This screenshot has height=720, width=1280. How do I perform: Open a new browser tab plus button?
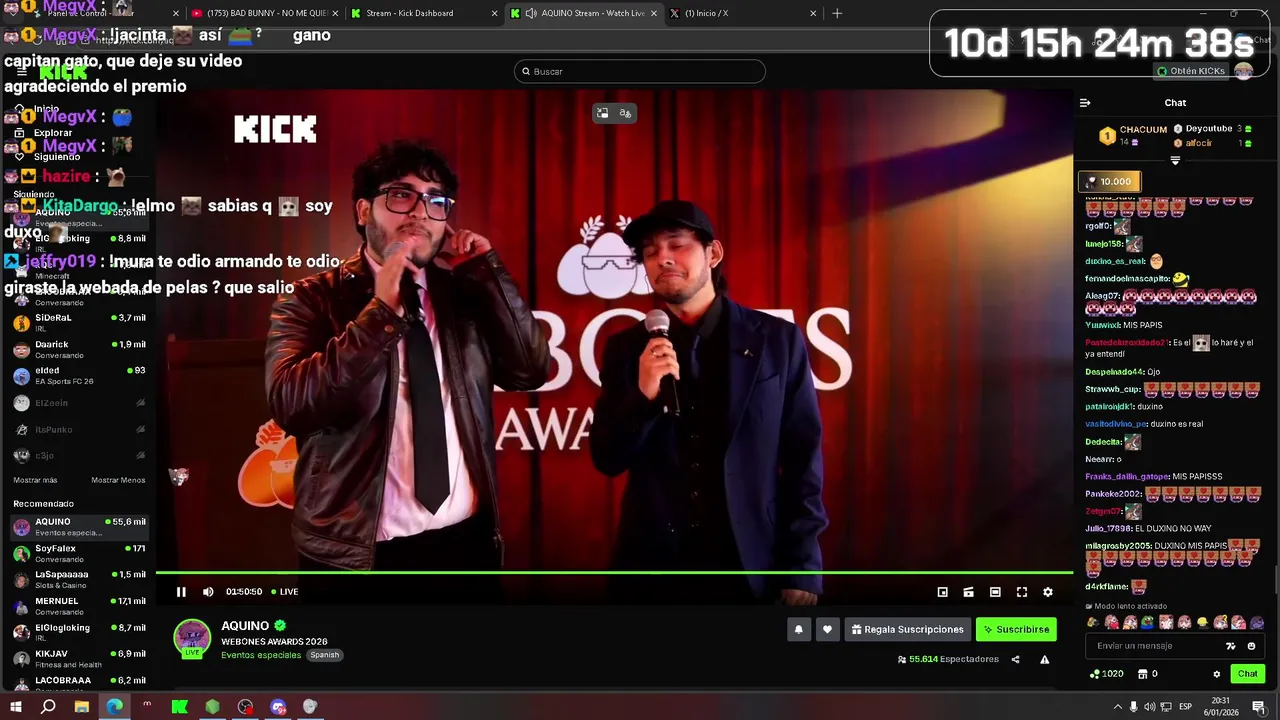(837, 13)
